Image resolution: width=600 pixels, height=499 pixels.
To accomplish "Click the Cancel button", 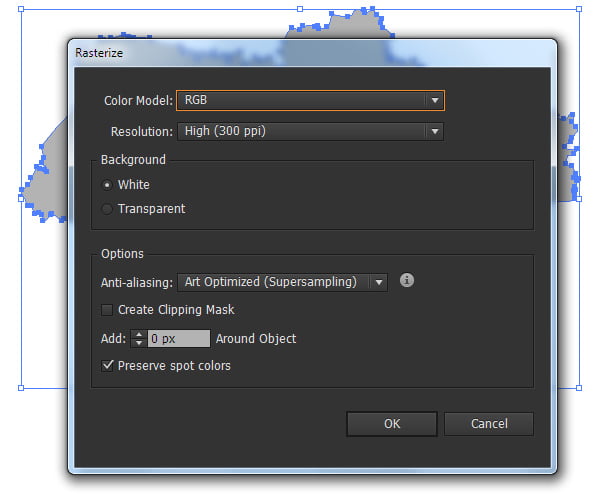I will pos(489,424).
